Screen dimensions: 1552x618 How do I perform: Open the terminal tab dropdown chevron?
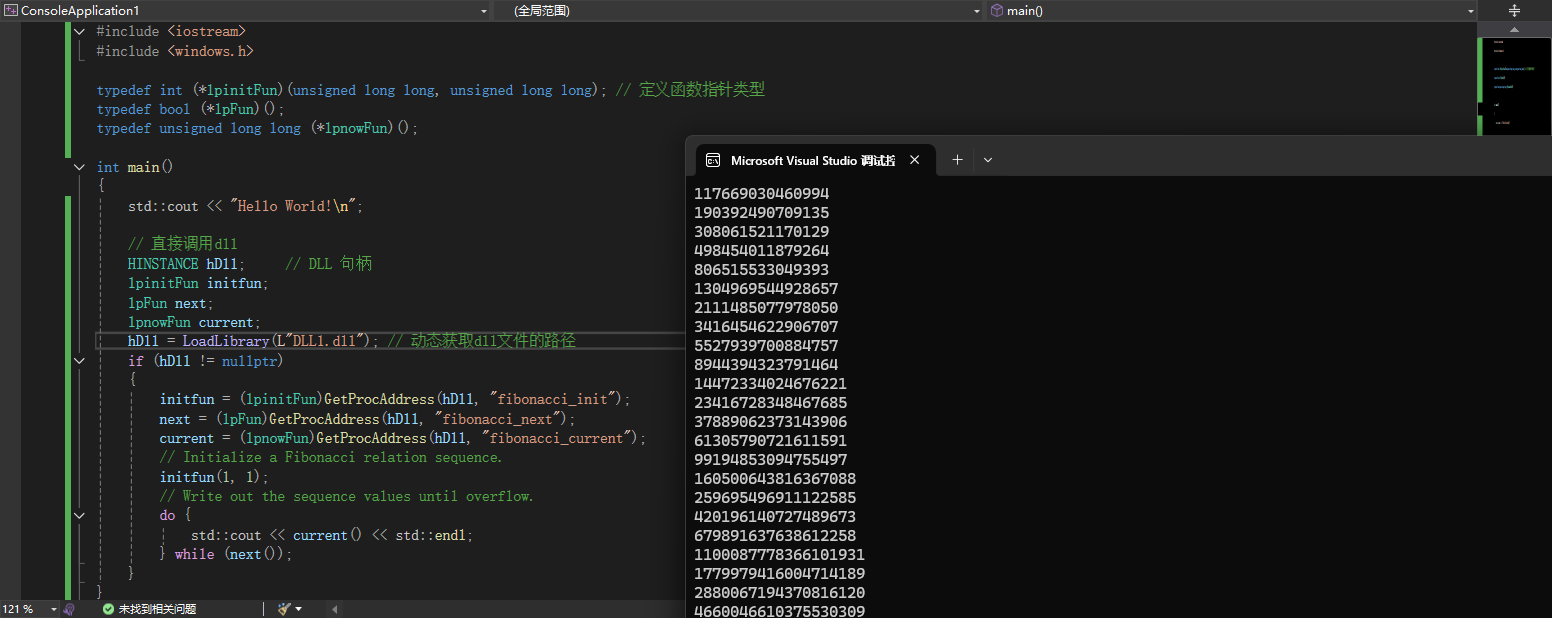[x=988, y=160]
